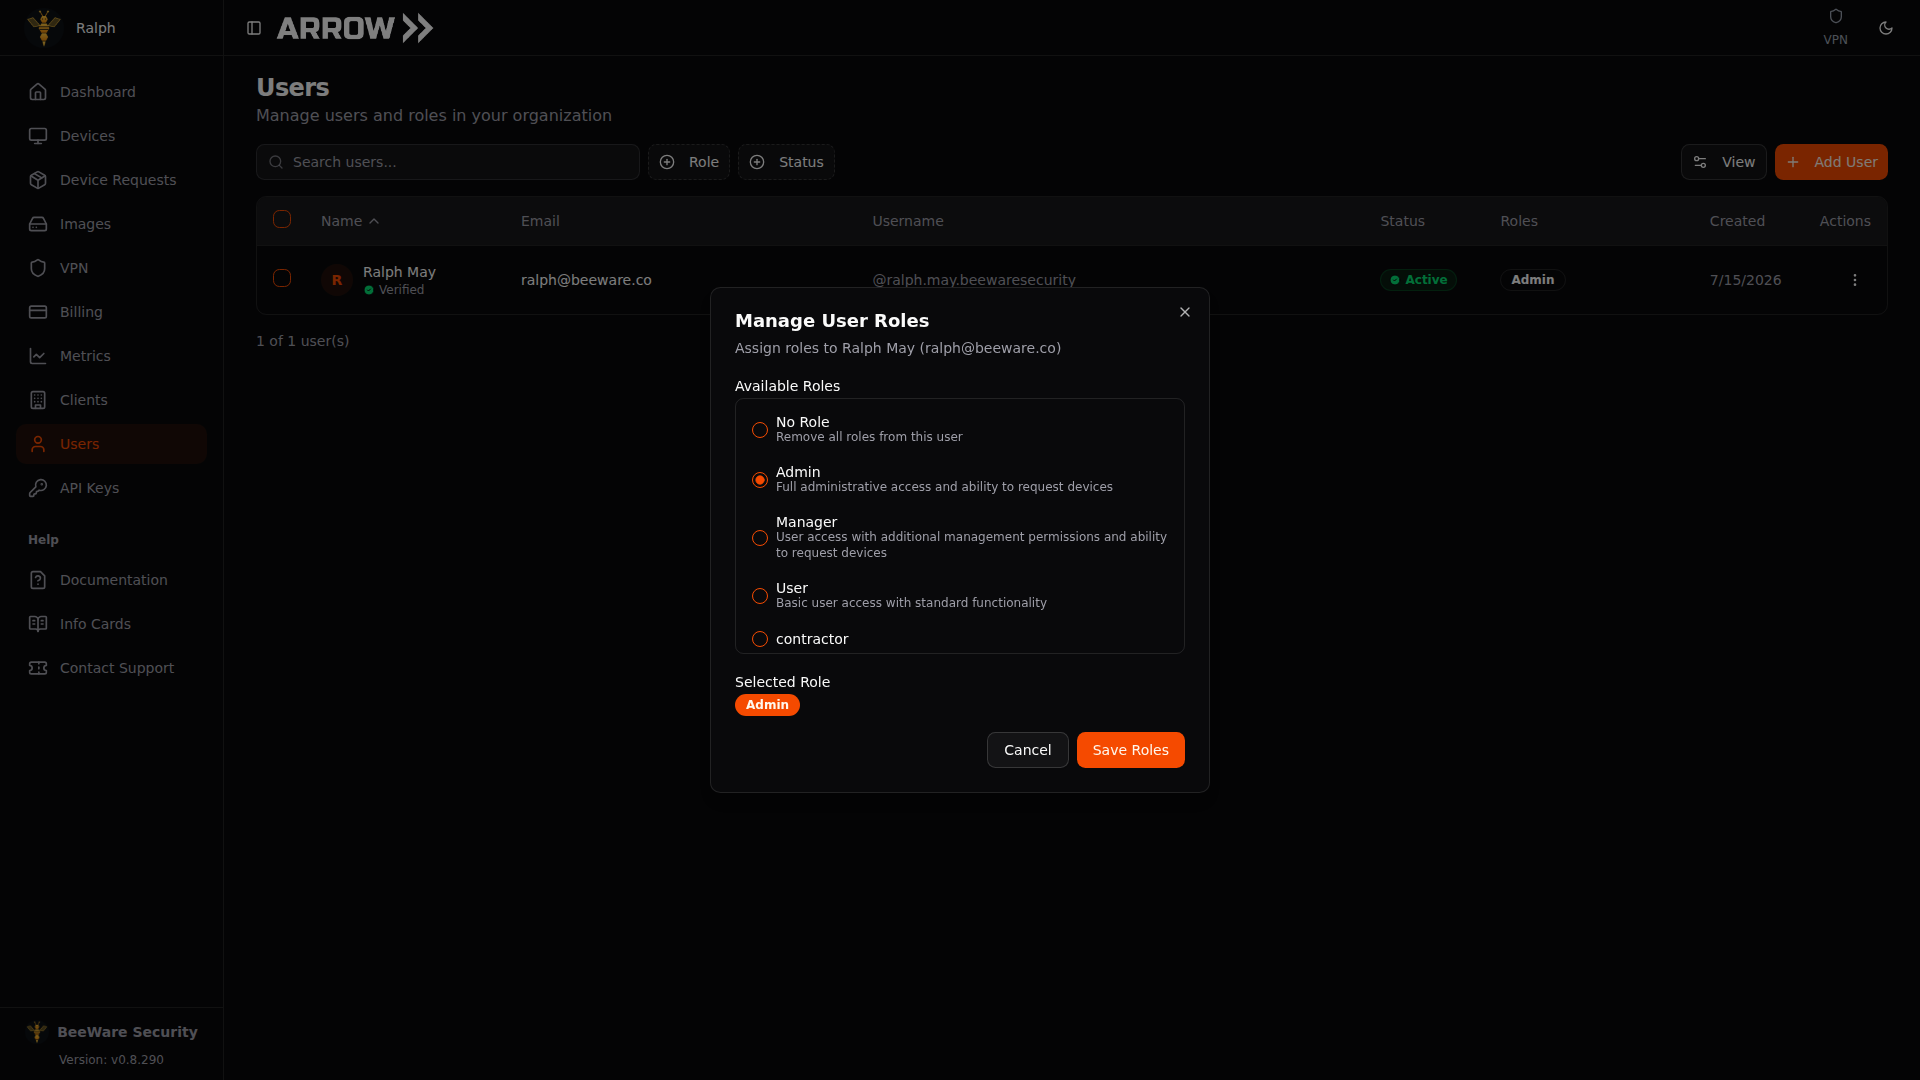Click the 7/15/2026 created date

(x=1745, y=280)
